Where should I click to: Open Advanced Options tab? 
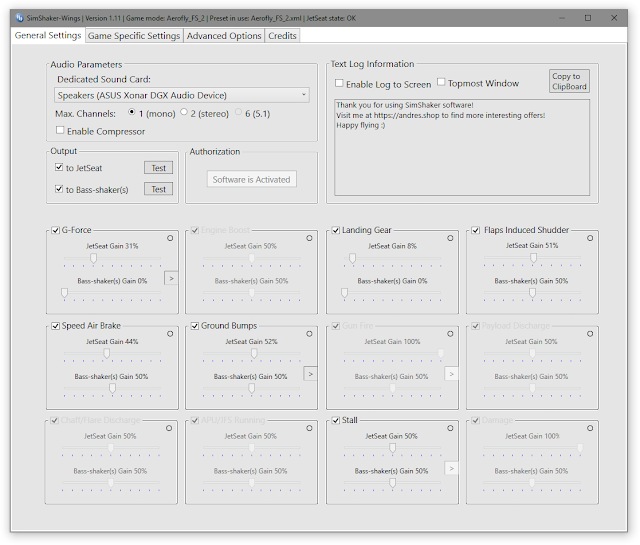(224, 36)
